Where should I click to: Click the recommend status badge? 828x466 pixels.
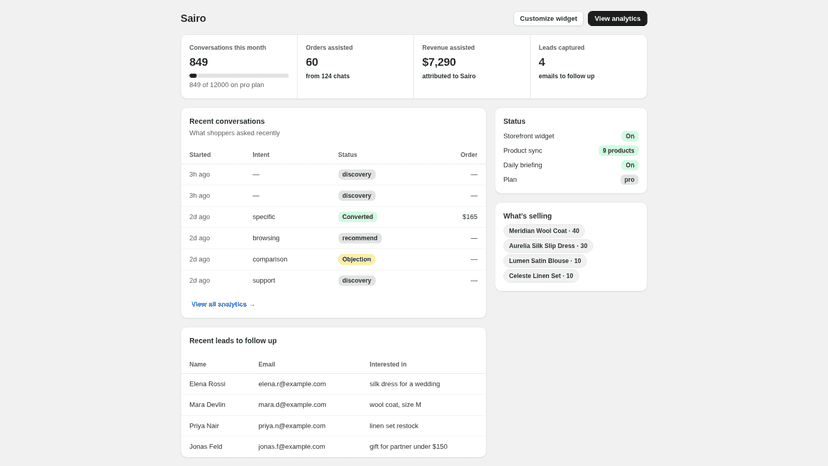[x=360, y=238]
